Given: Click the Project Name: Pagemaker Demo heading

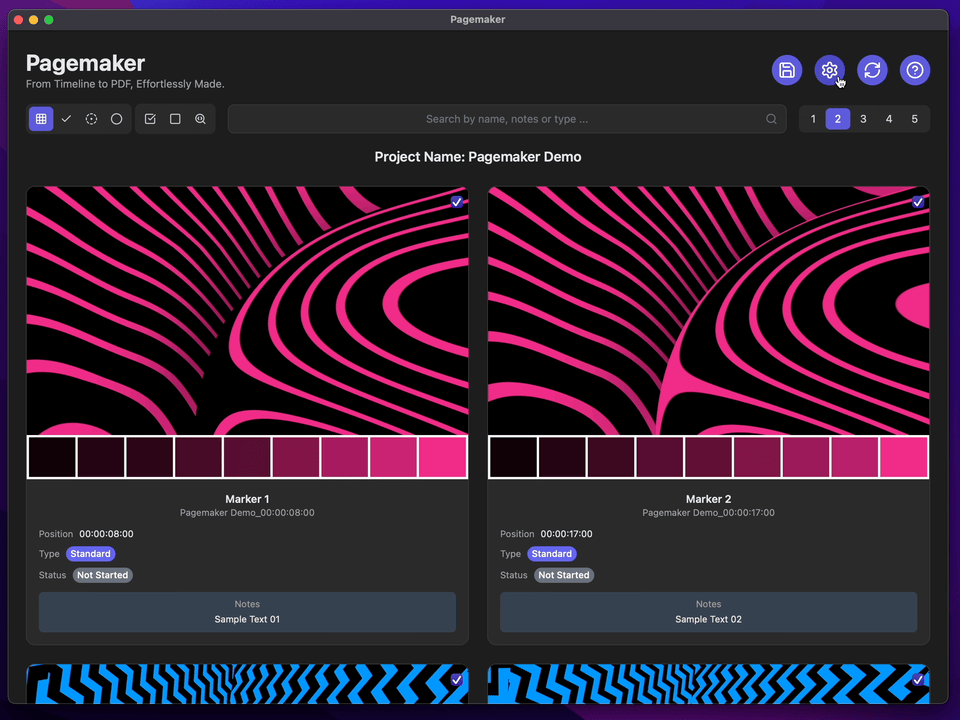Looking at the screenshot, I should tap(478, 157).
